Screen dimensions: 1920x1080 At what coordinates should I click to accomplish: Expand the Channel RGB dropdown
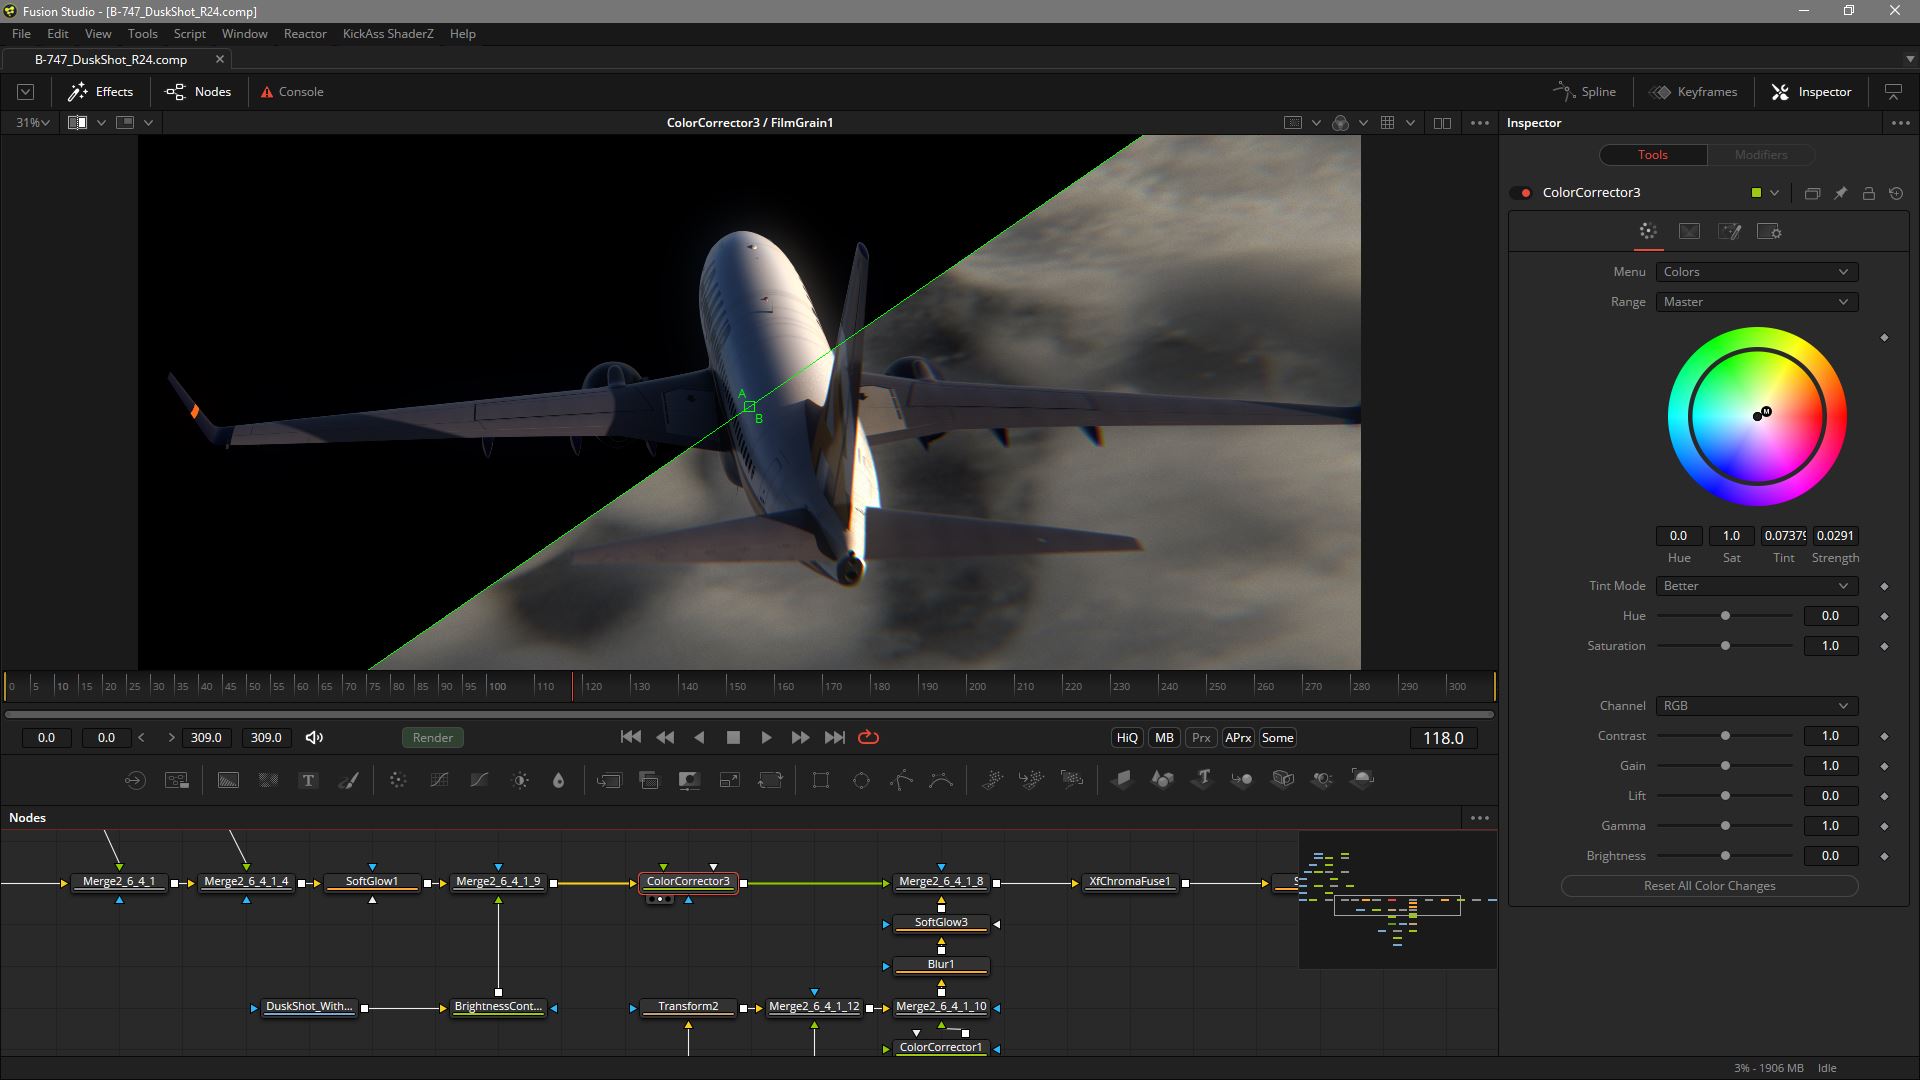click(1755, 706)
